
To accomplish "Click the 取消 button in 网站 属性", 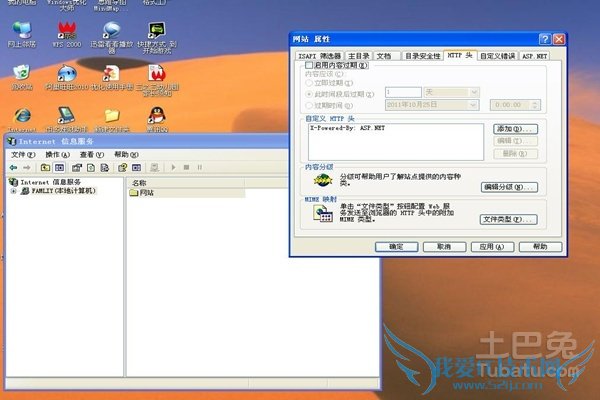I will point(444,247).
